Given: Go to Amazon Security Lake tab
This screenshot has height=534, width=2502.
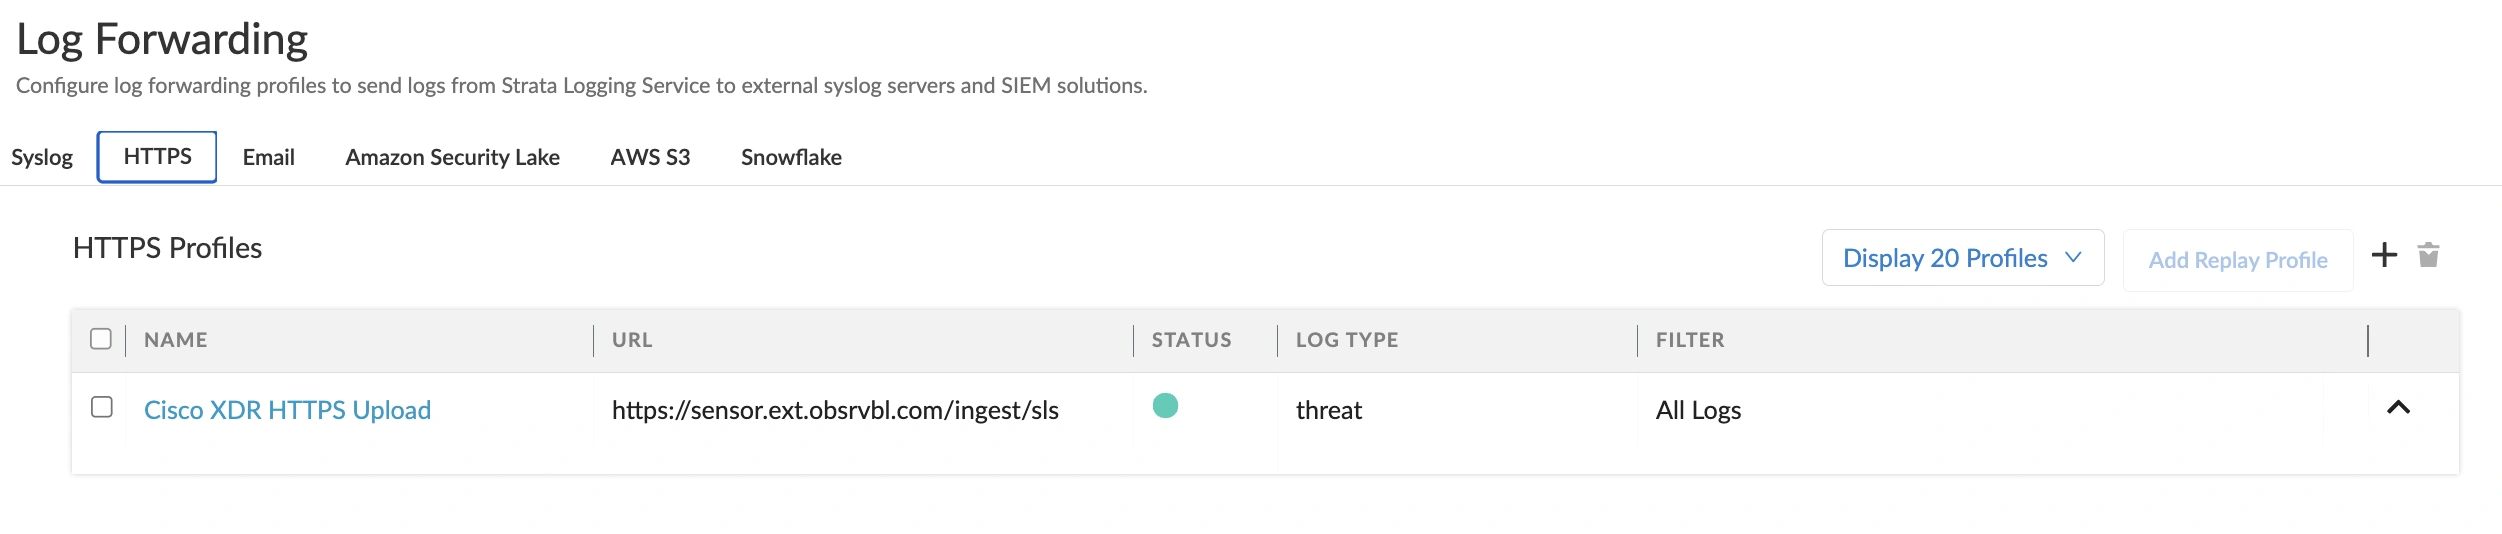Looking at the screenshot, I should tap(452, 157).
